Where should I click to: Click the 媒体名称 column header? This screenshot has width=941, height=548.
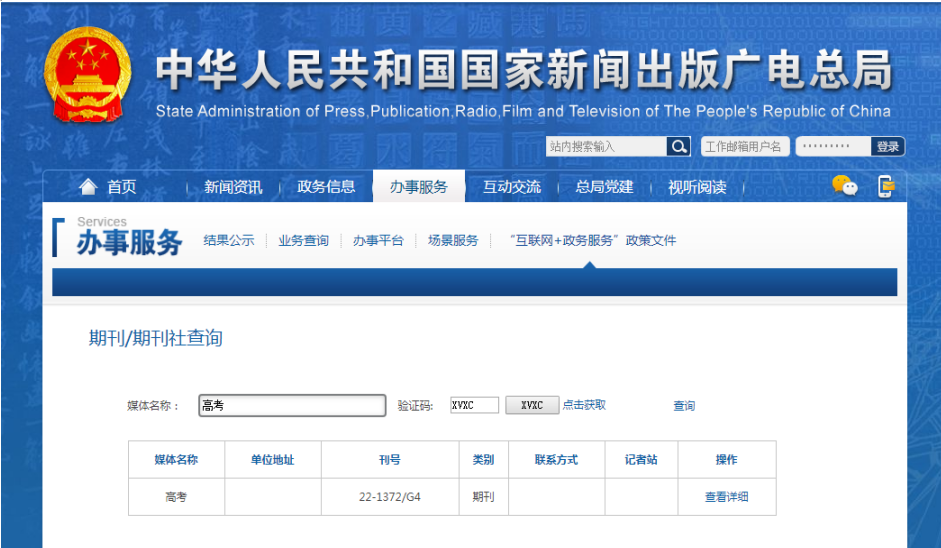tap(176, 460)
